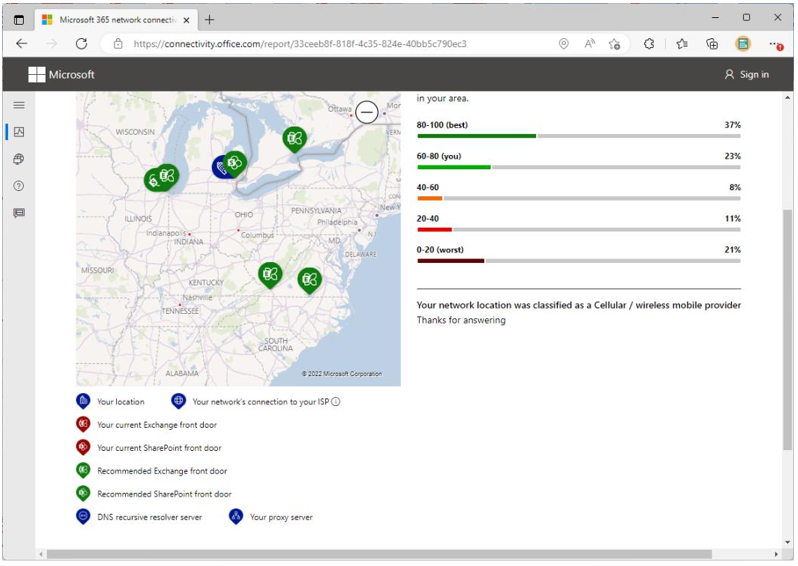Click the scroll-up arrow of vertical scrollbar
The image size is (798, 566).
[x=788, y=97]
